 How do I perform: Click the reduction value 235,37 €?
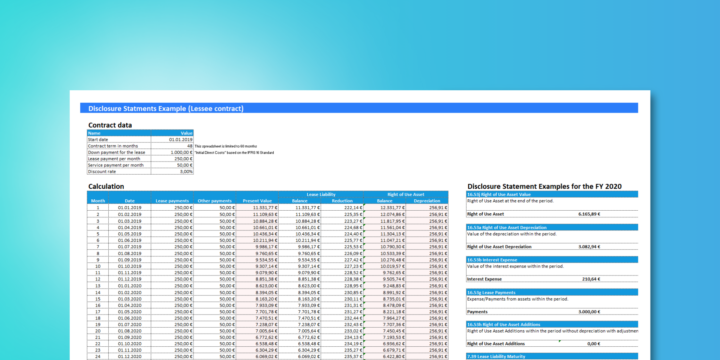click(342, 357)
